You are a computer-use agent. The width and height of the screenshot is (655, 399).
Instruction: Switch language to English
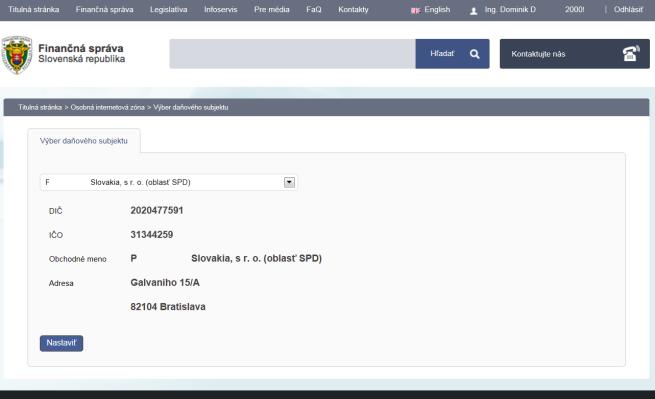pyautogui.click(x=437, y=10)
